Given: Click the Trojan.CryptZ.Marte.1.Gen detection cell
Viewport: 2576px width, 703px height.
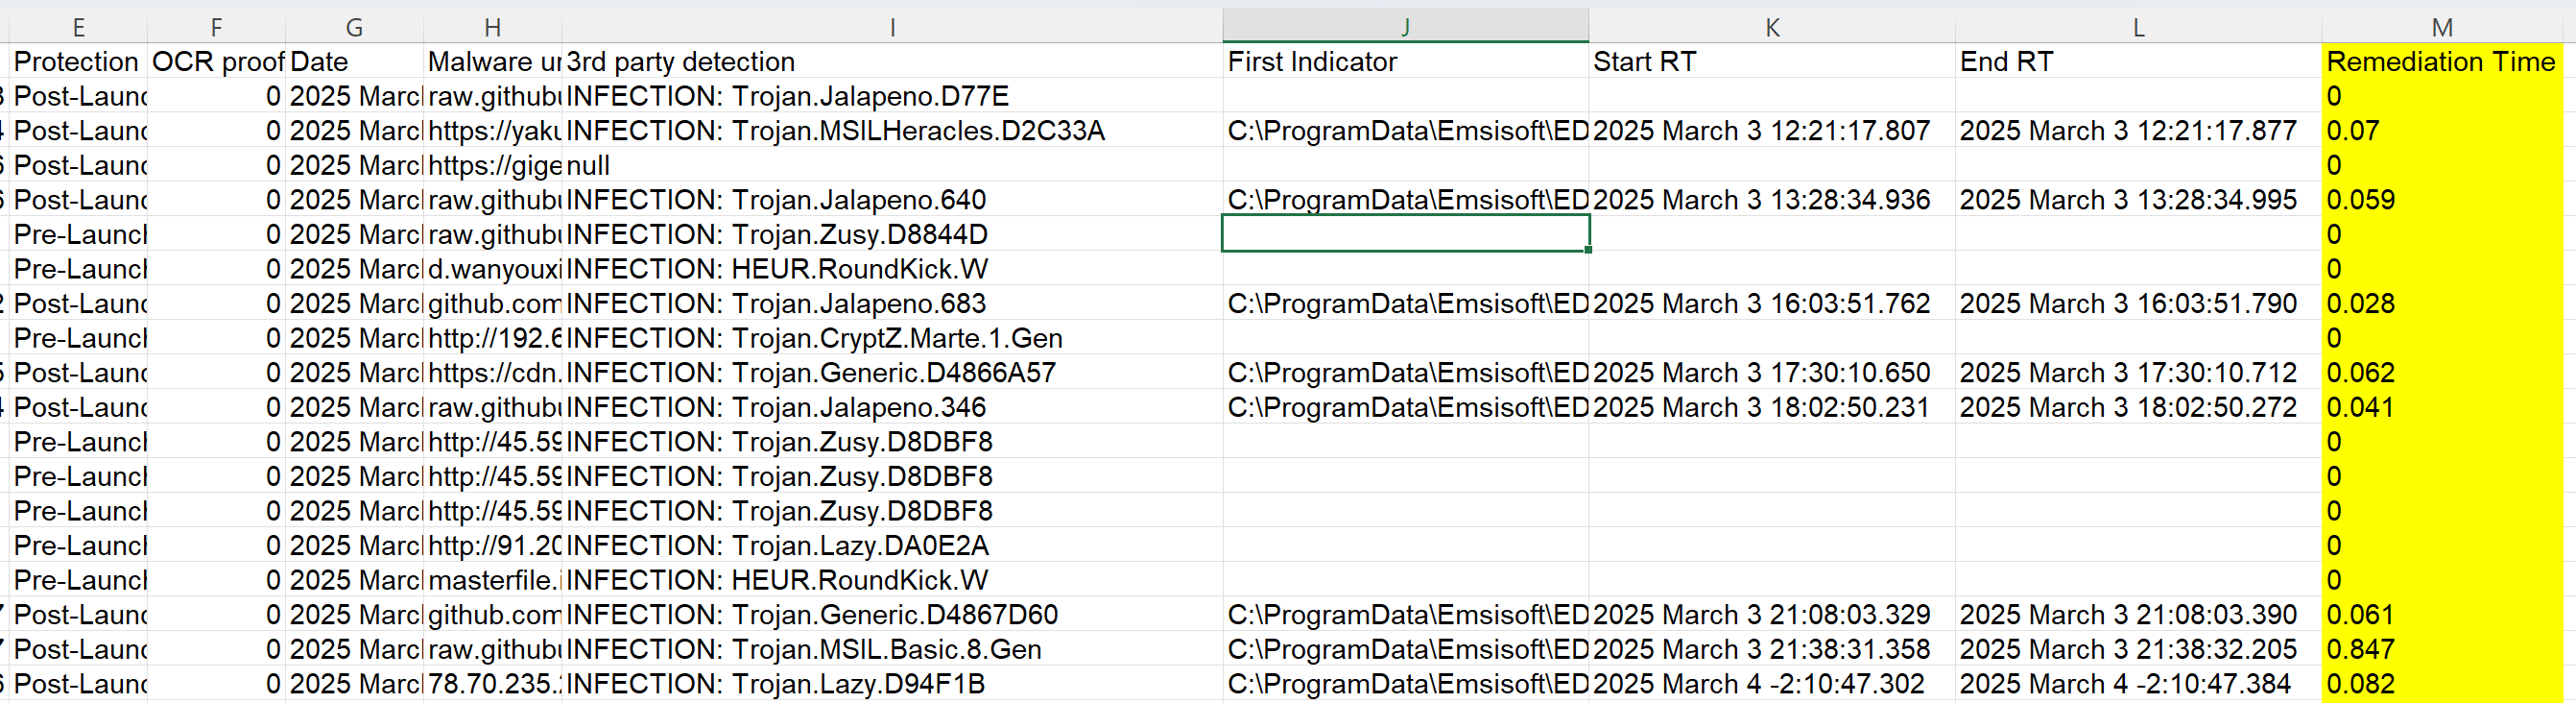Looking at the screenshot, I should (x=891, y=339).
